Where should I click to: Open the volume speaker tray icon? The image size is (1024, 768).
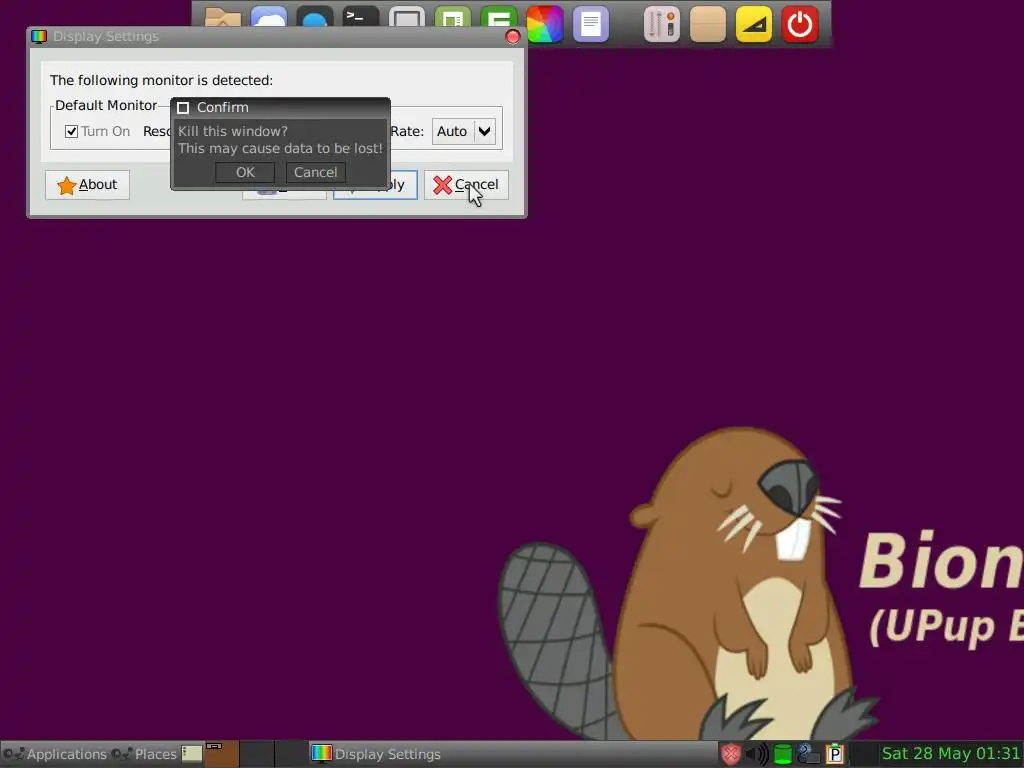[756, 754]
